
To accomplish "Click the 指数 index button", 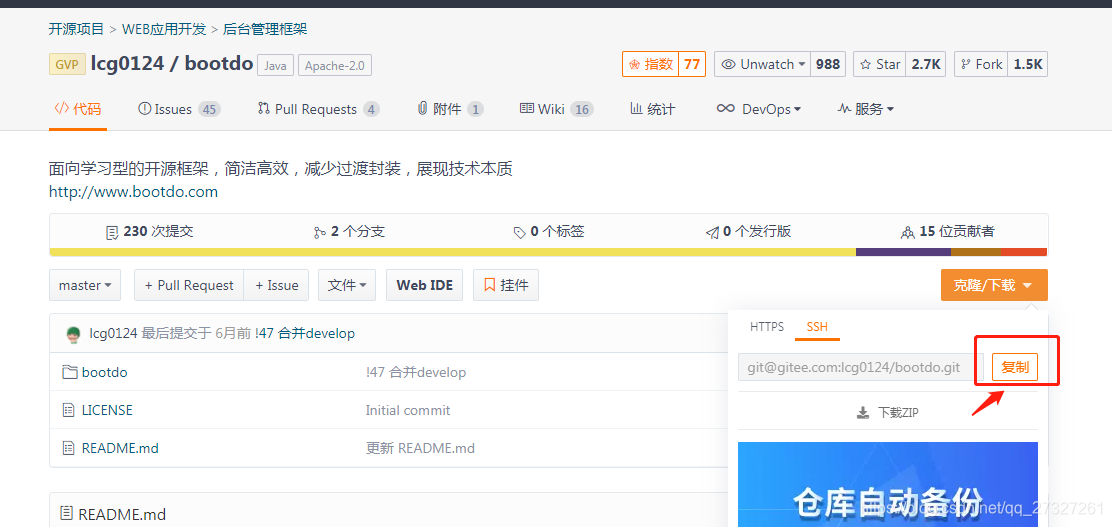I will [x=650, y=65].
